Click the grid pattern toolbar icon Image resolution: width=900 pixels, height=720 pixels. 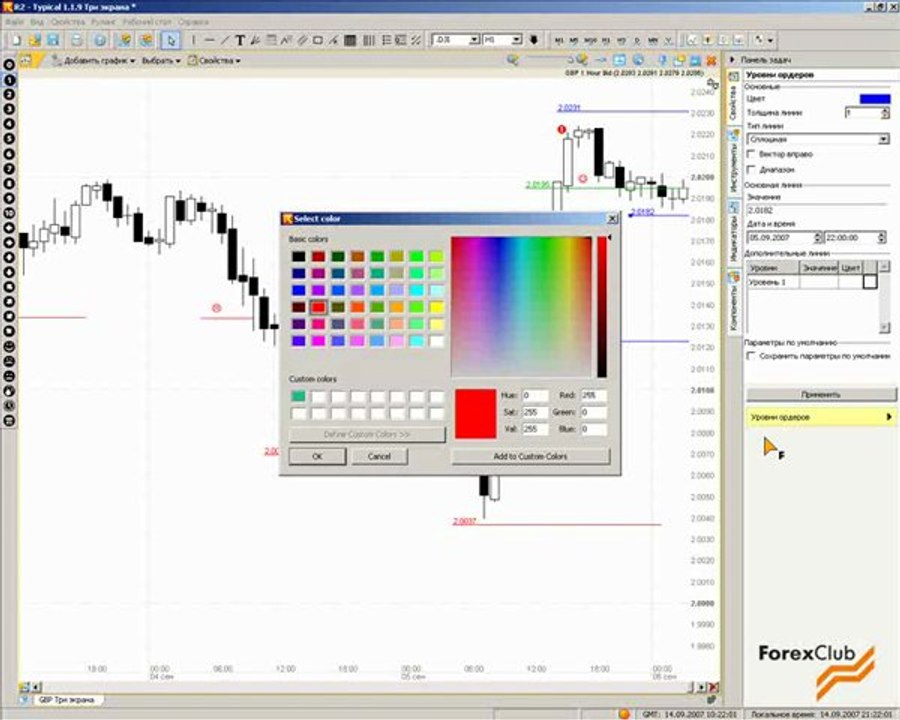[x=350, y=40]
